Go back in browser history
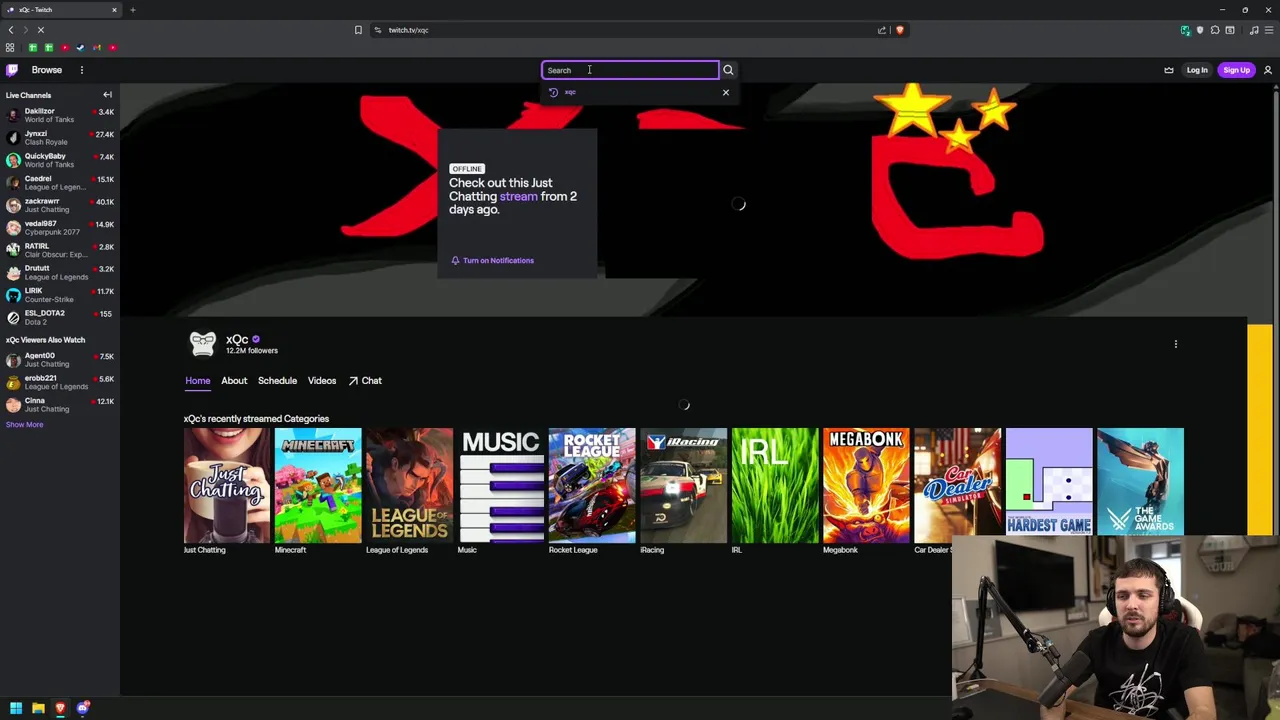 (x=11, y=30)
